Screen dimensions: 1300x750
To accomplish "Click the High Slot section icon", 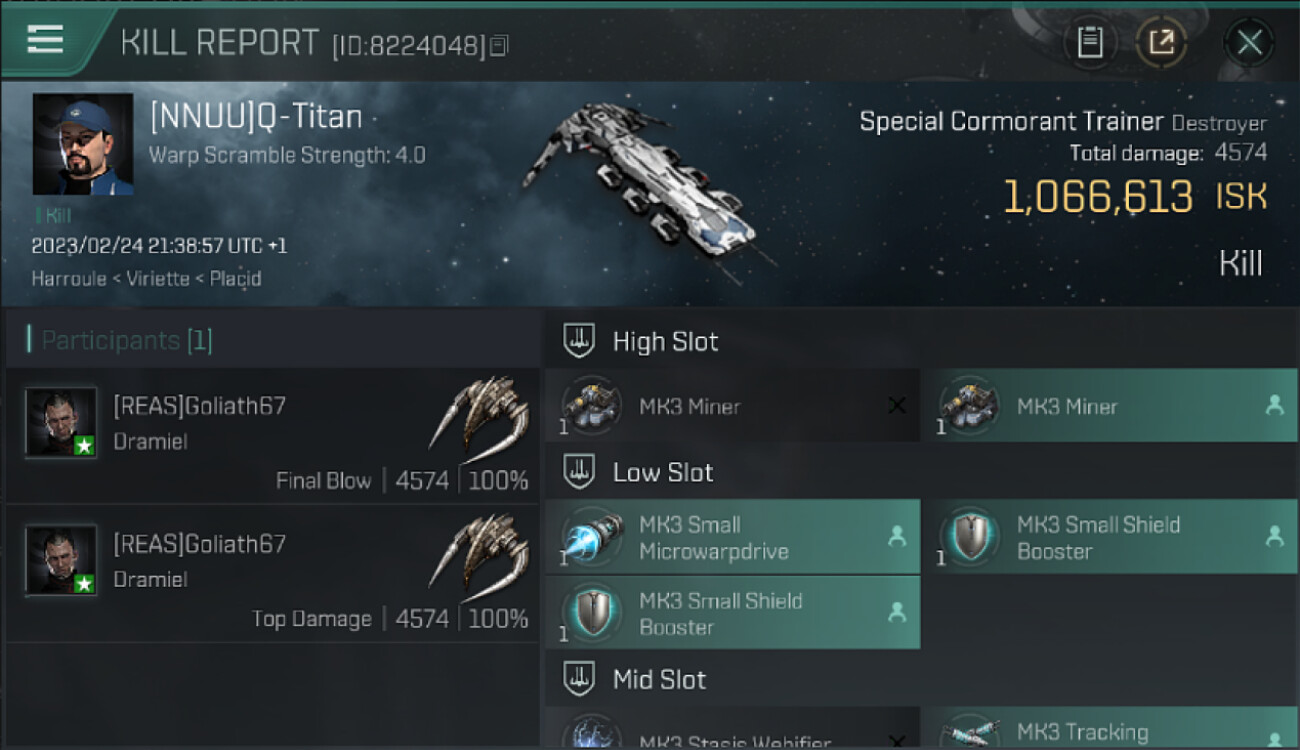I will (x=580, y=341).
